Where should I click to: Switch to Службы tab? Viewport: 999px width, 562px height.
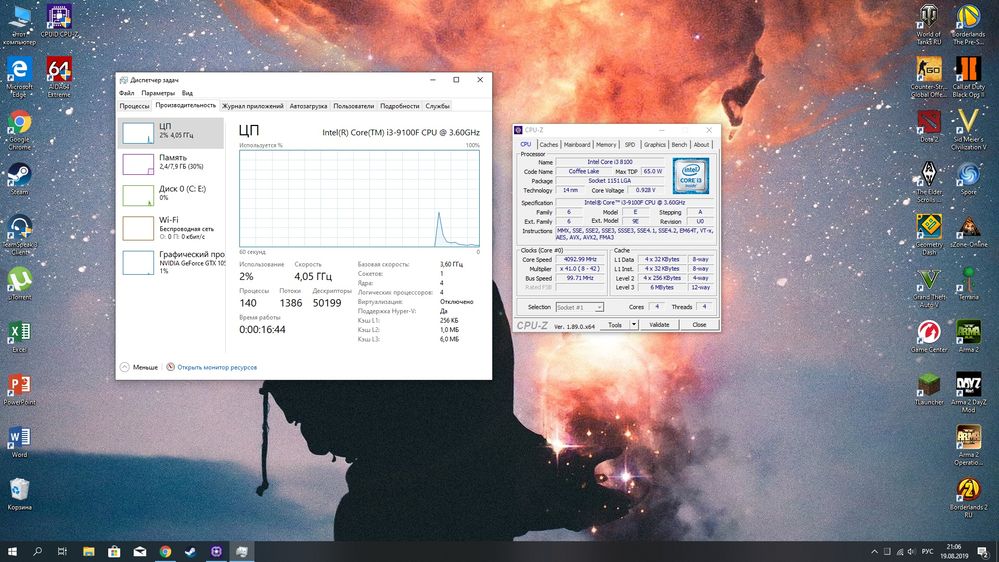click(437, 106)
